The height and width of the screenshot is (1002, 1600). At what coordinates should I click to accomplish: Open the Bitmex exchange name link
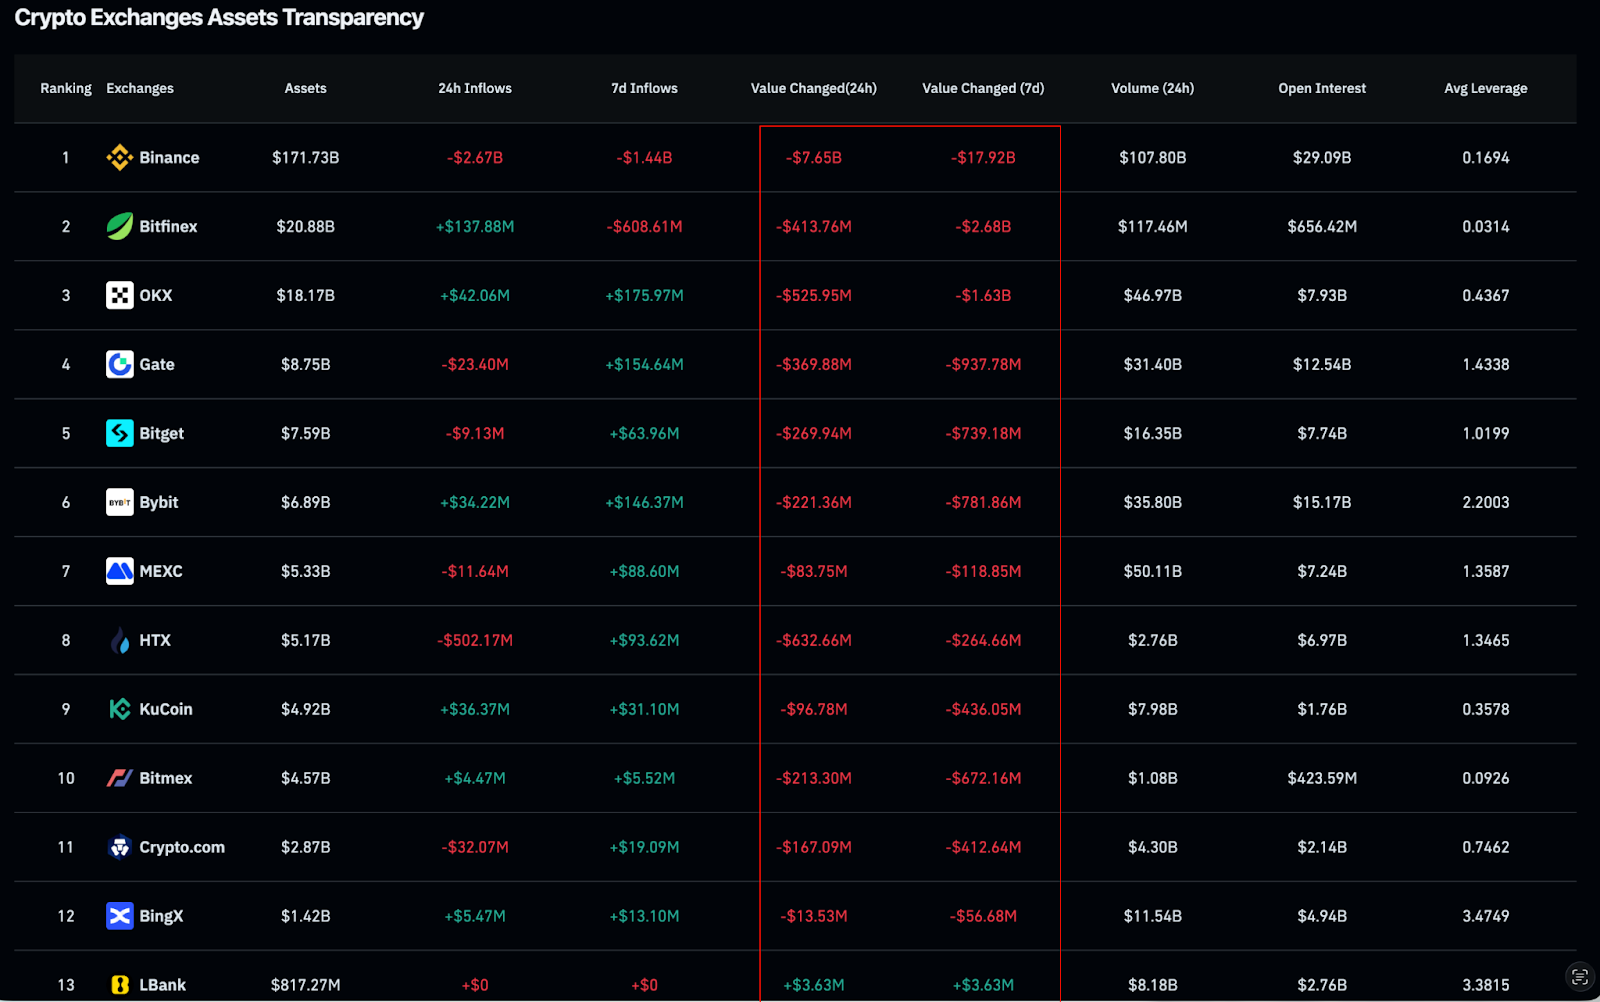coord(165,779)
